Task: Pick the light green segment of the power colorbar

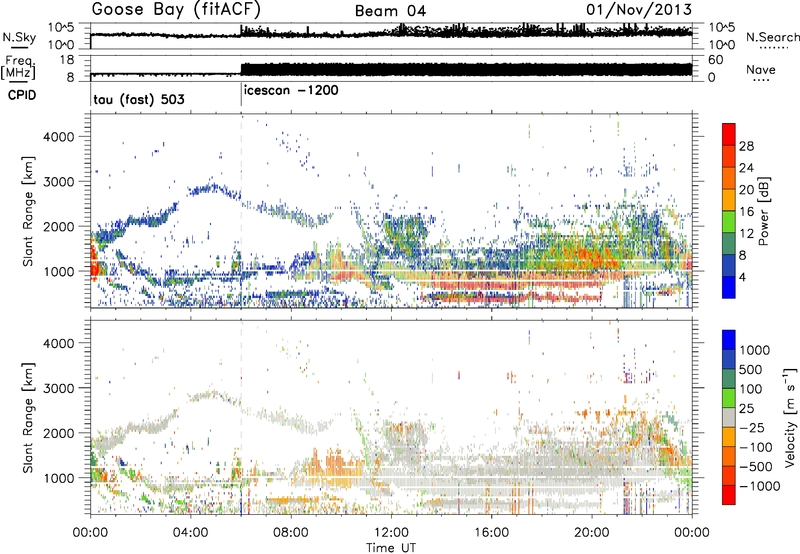Action: [x=729, y=221]
